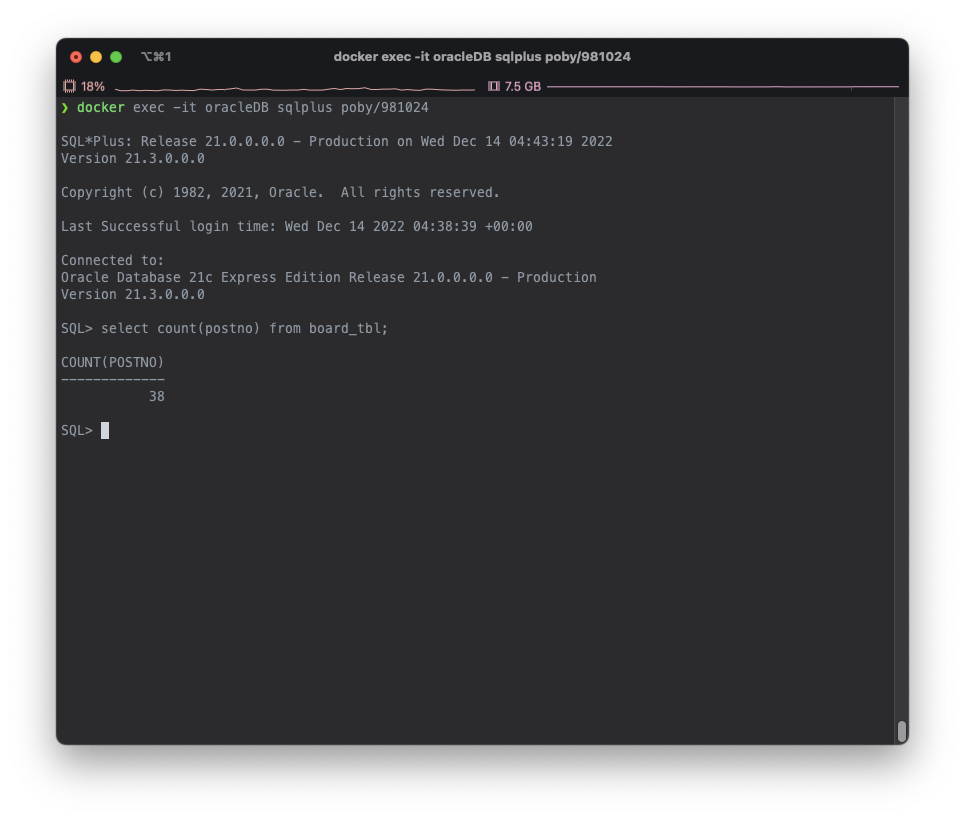Screen dimensions: 965x819
Task: Click the 'SQL*Plus: Release 21.0.0.0.0' line
Action: [x=337, y=142]
